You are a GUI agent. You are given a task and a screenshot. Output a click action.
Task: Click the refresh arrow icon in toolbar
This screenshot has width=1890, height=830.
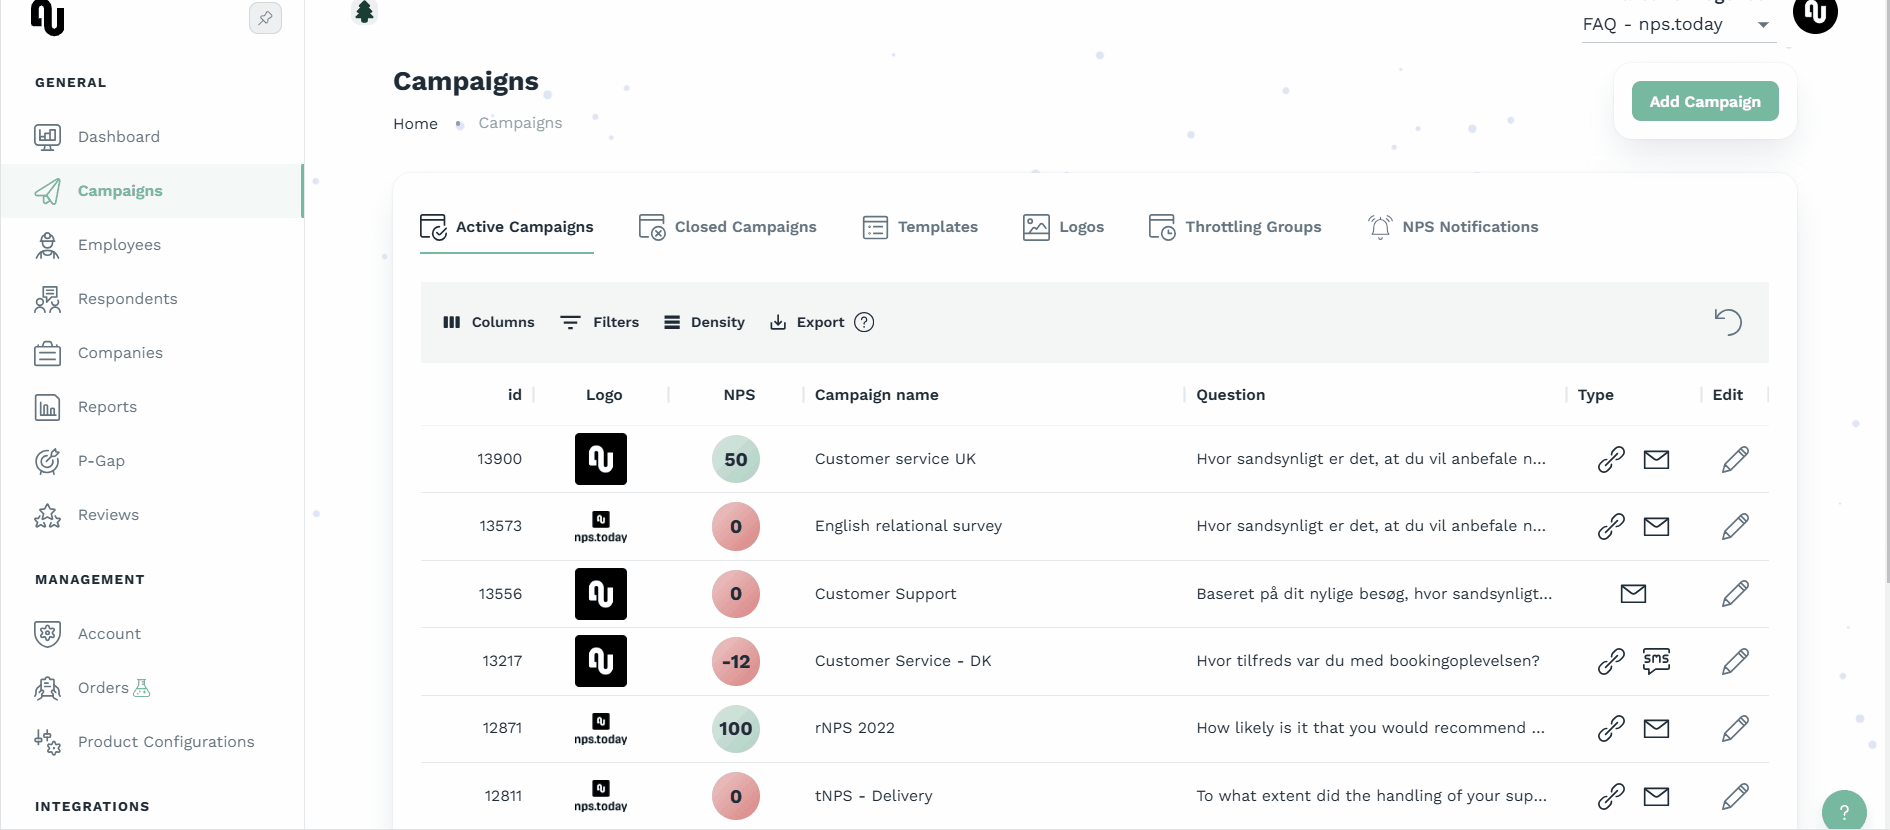[1728, 322]
